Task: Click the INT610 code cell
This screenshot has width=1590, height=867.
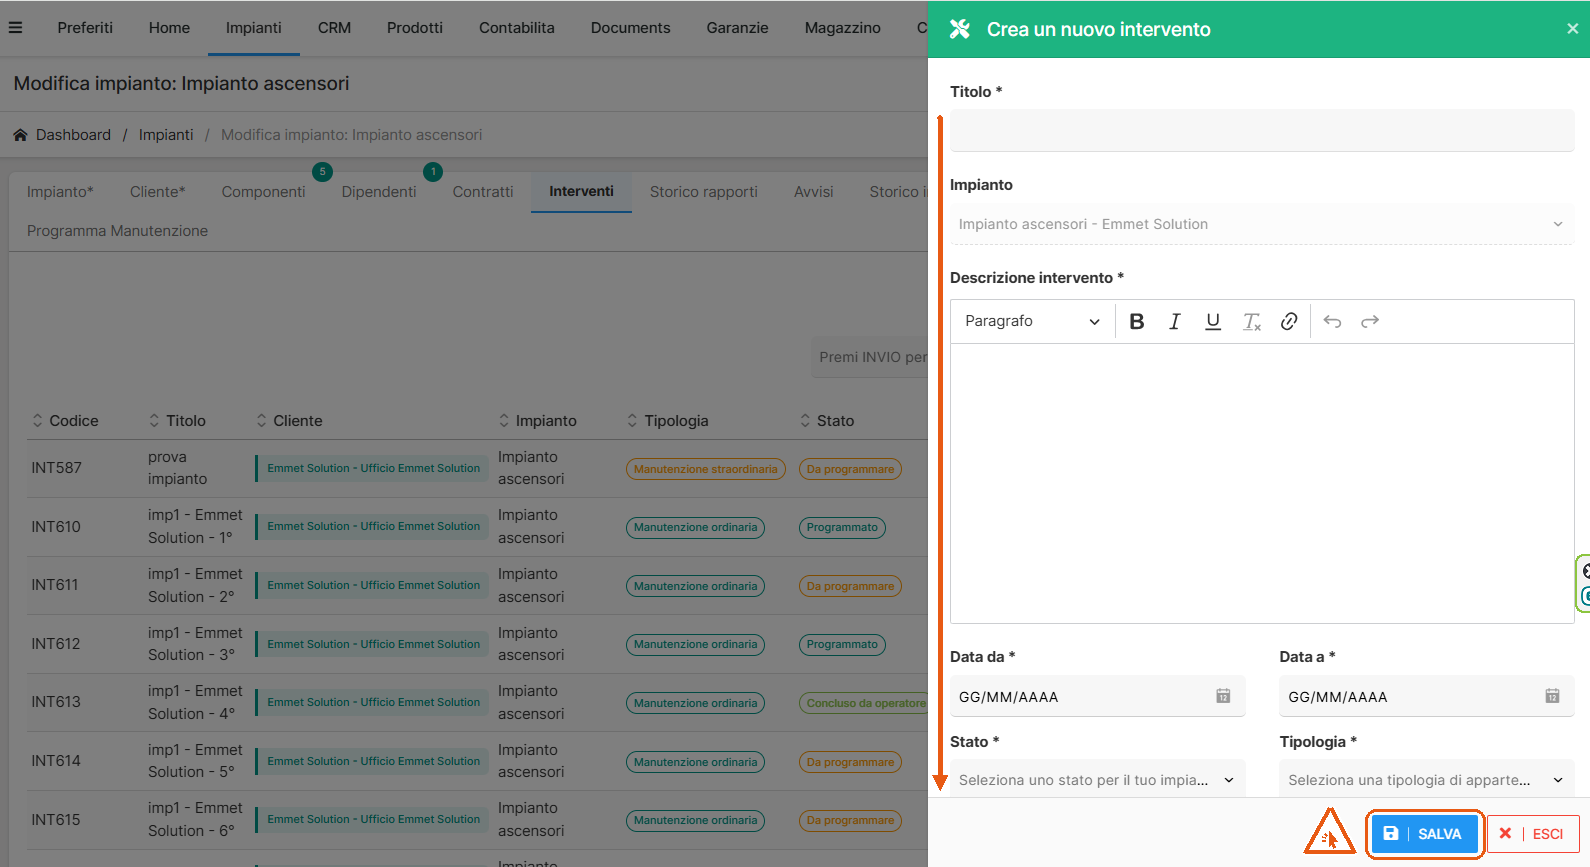Action: (56, 527)
